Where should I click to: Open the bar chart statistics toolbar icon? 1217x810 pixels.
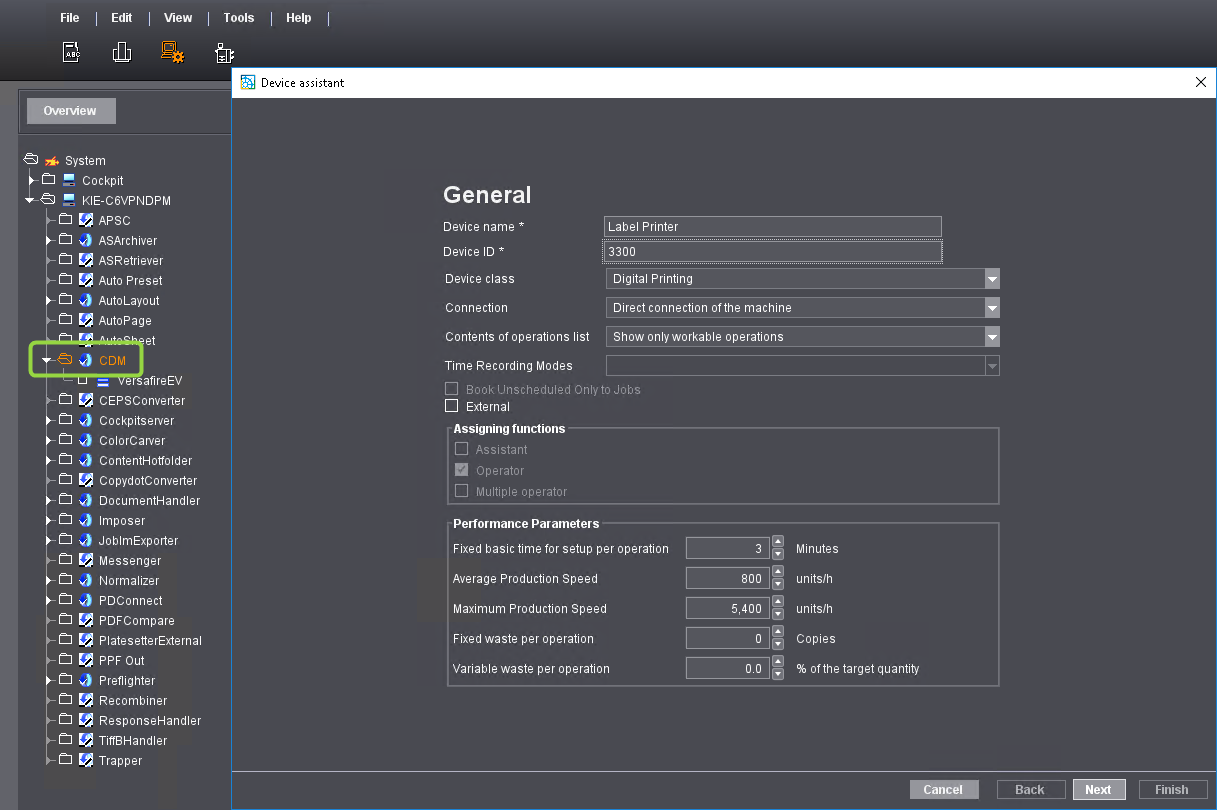(121, 52)
